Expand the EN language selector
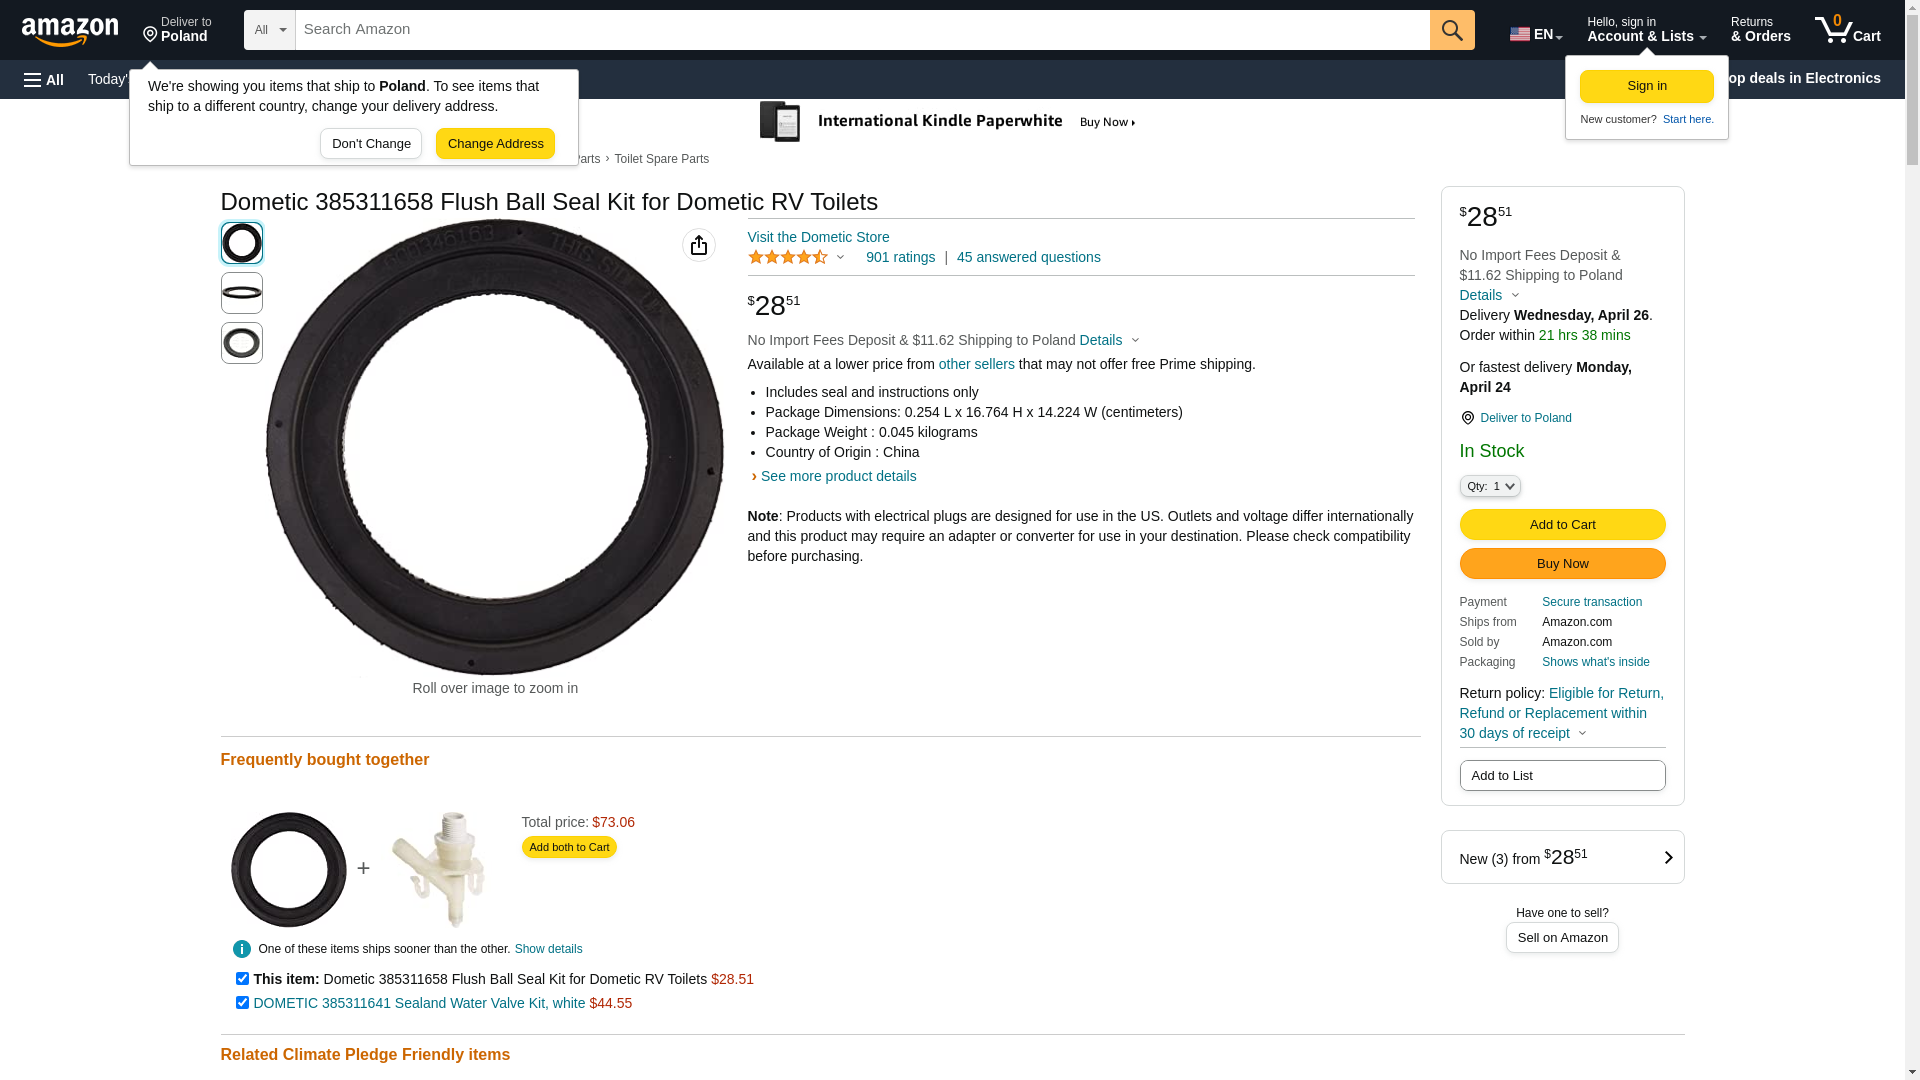This screenshot has height=1080, width=1920. coord(1536,34)
